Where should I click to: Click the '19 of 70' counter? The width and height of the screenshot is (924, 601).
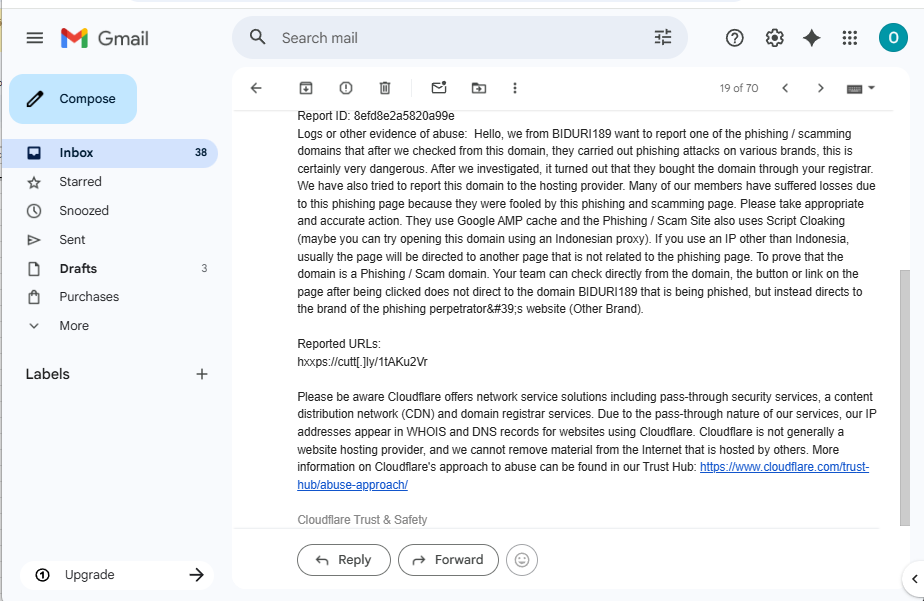click(x=738, y=88)
